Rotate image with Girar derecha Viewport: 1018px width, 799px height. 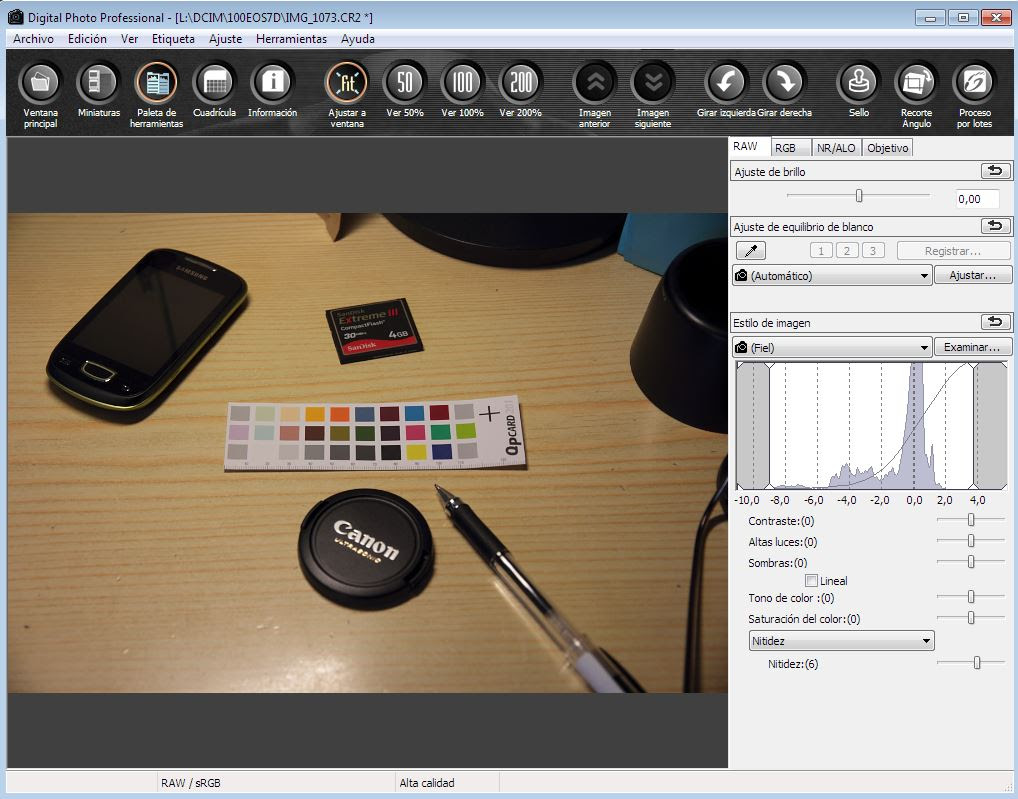click(784, 82)
